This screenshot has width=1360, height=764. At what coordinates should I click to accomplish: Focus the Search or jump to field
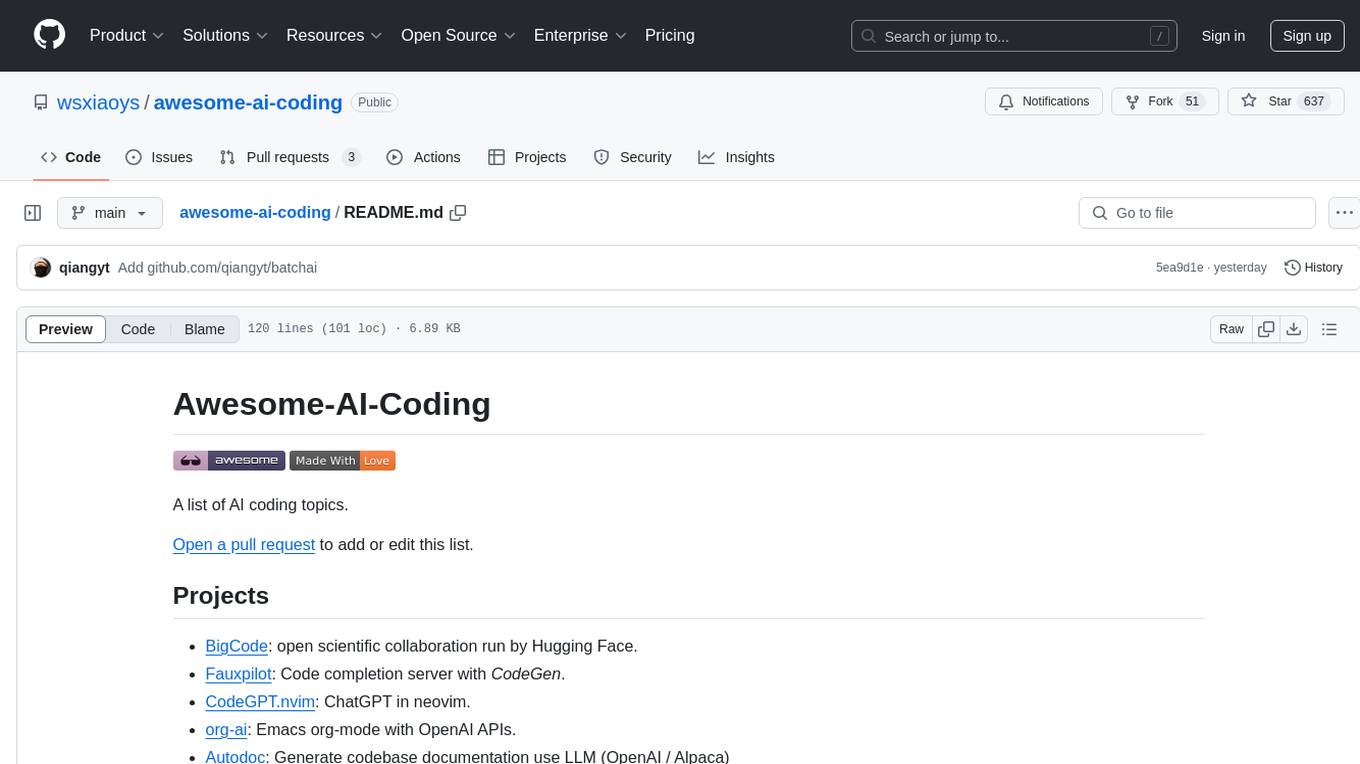1014,36
